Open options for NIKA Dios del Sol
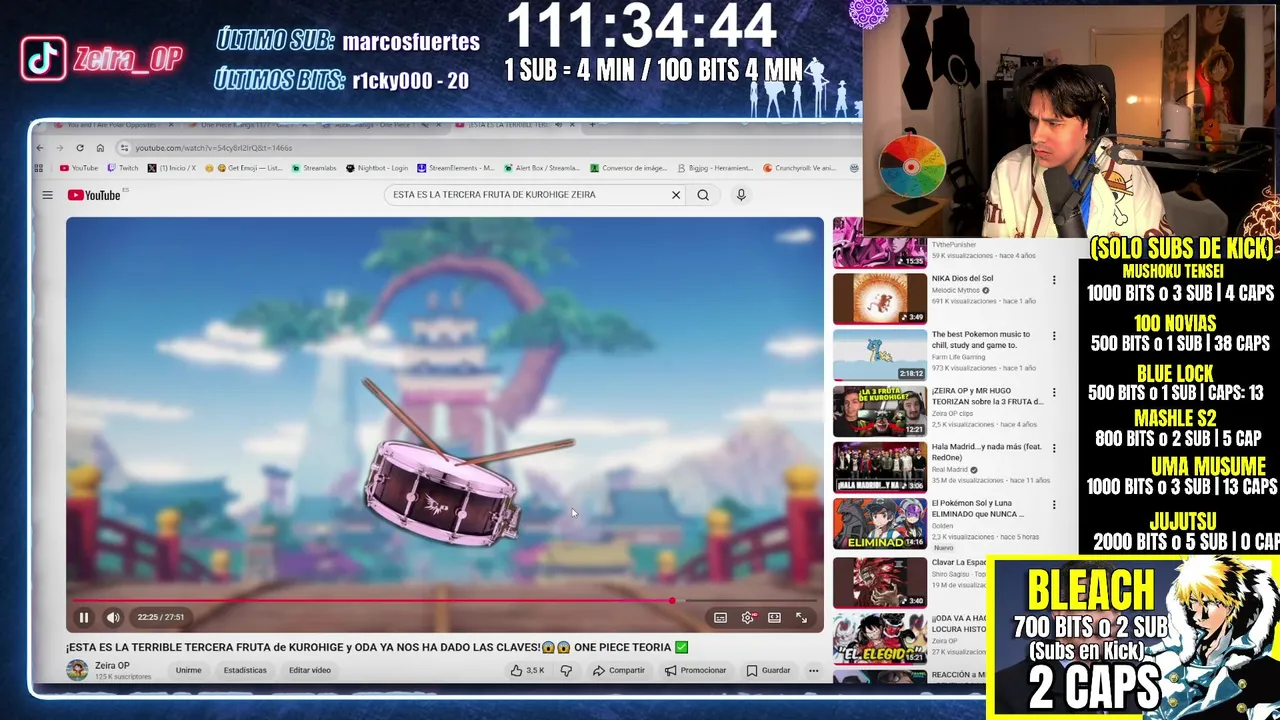 pyautogui.click(x=1053, y=280)
